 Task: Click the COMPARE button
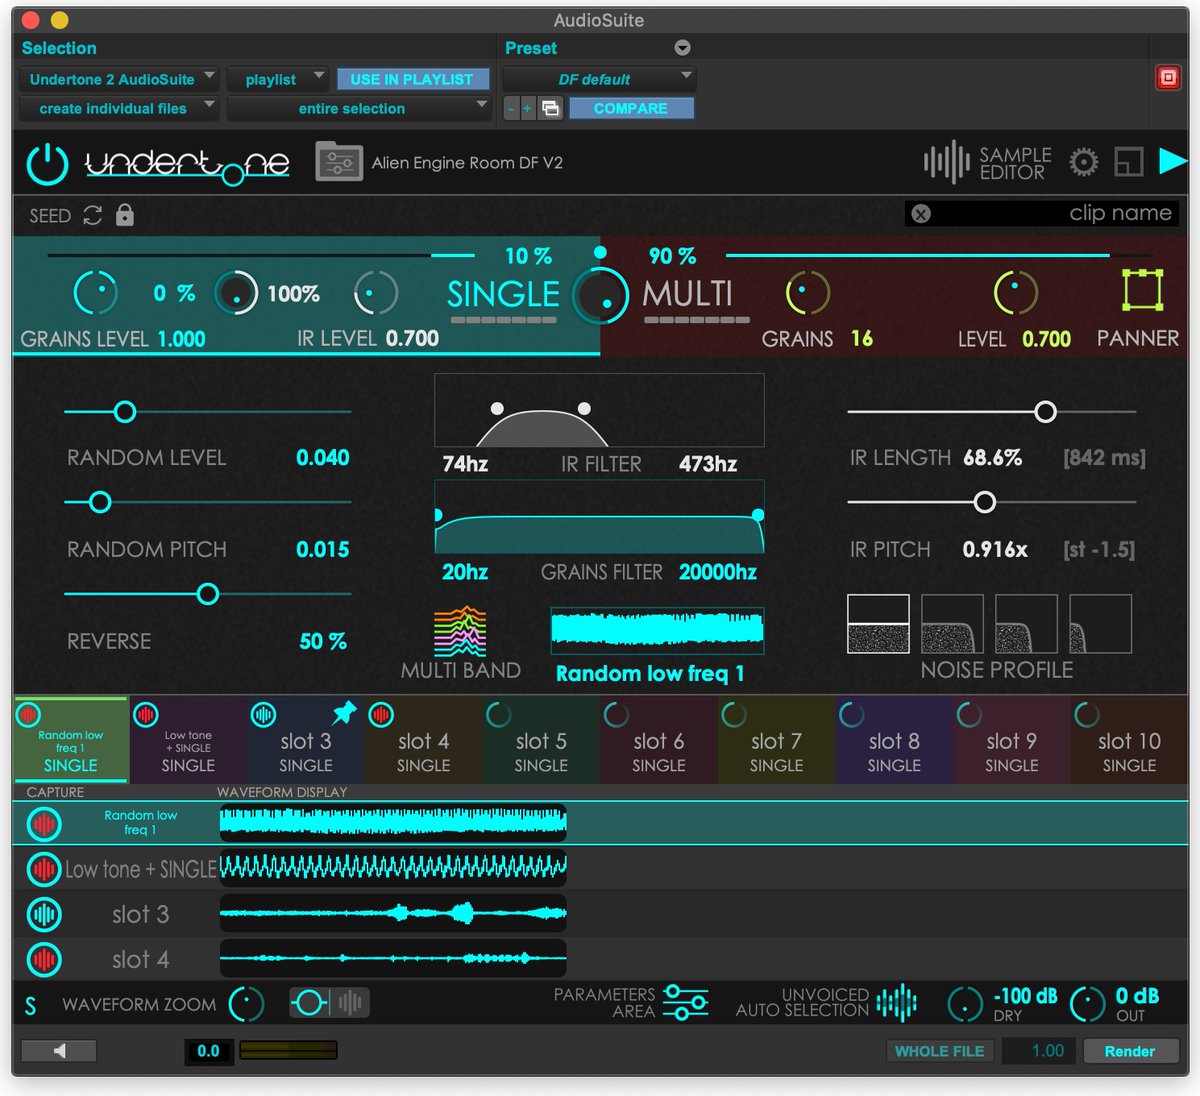(x=630, y=108)
